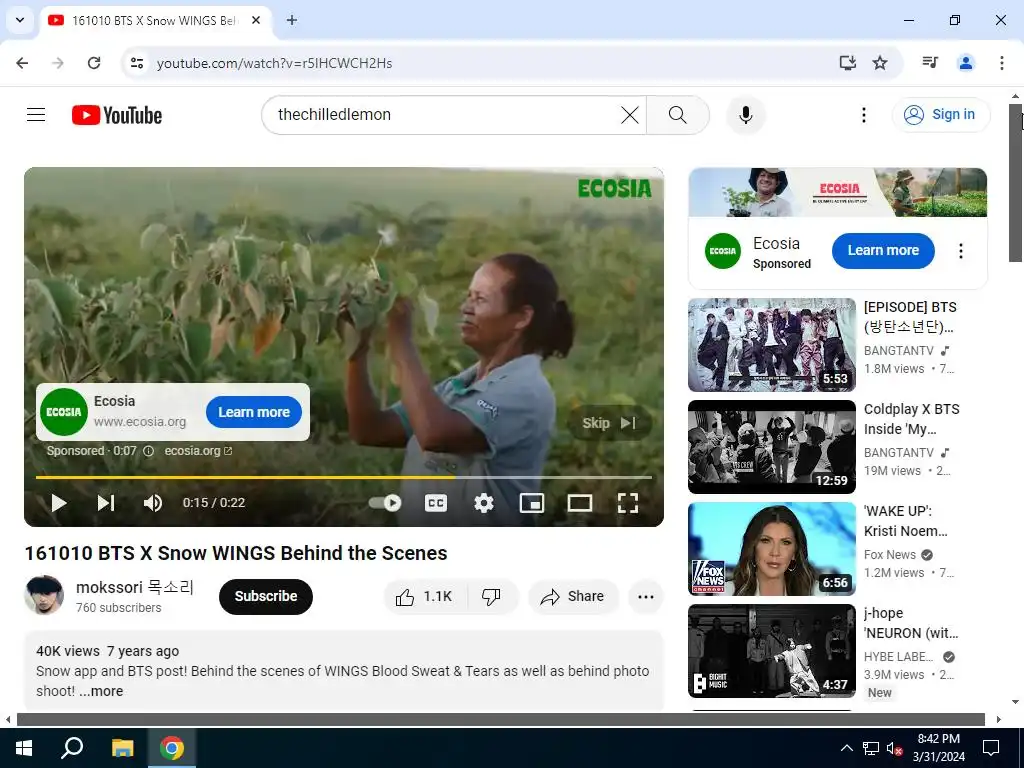This screenshot has width=1024, height=768.
Task: Open the mokssori channel avatar
Action: (44, 595)
